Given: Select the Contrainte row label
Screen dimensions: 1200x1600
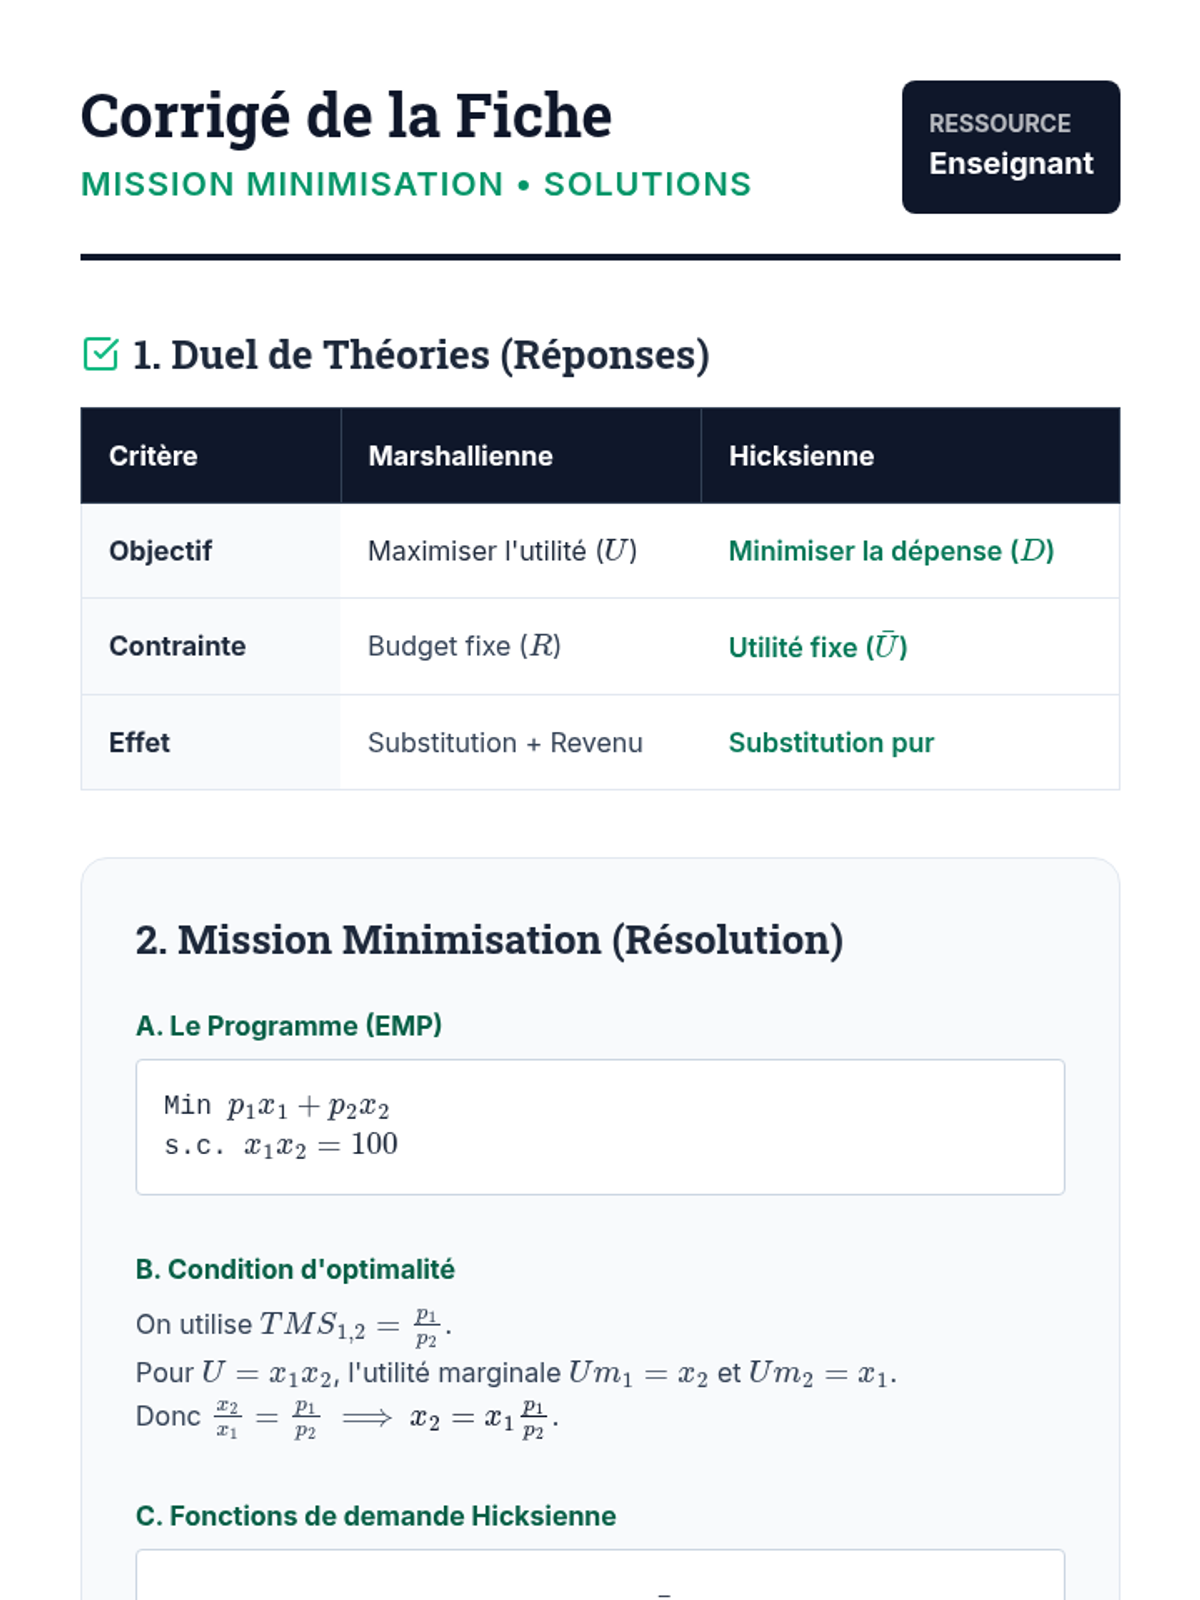Looking at the screenshot, I should tap(177, 646).
